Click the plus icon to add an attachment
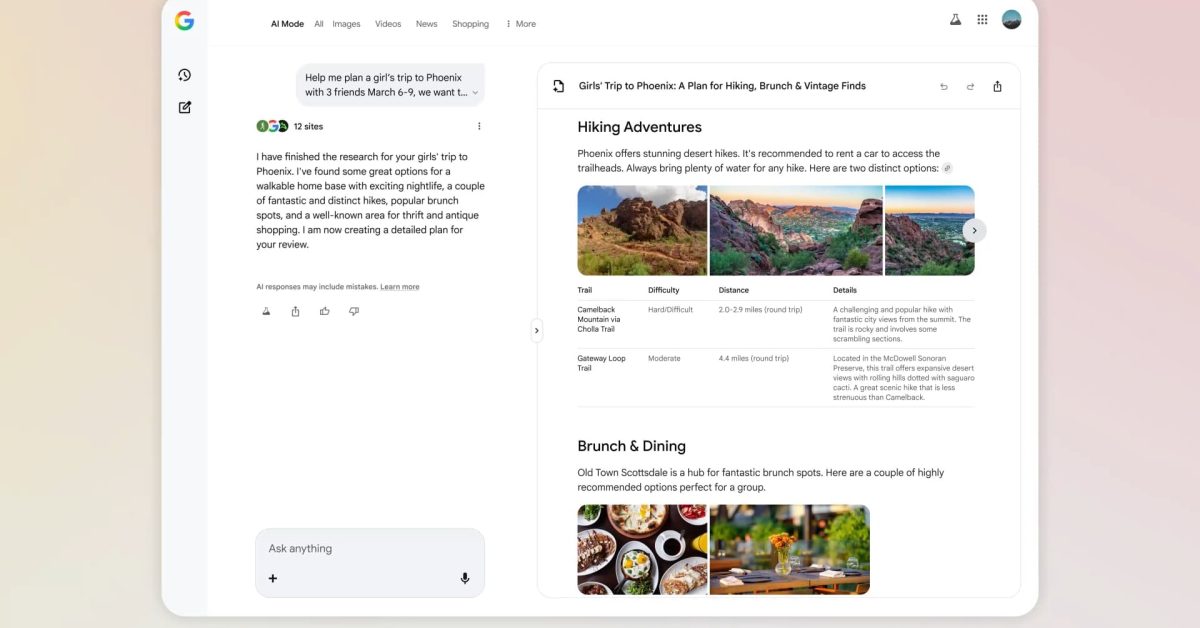Screen dimensions: 1200x628 pos(273,578)
